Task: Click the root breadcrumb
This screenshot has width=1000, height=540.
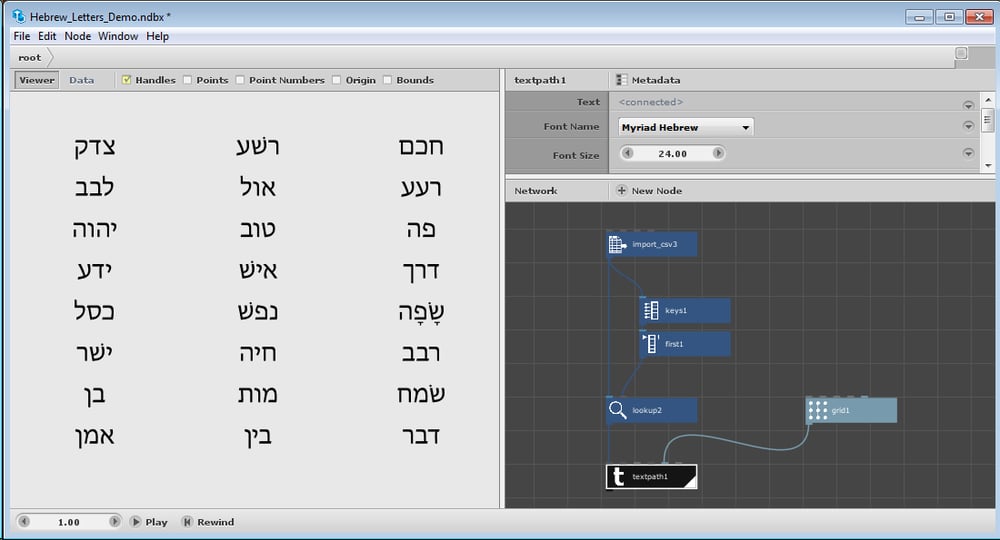Action: pyautogui.click(x=29, y=57)
